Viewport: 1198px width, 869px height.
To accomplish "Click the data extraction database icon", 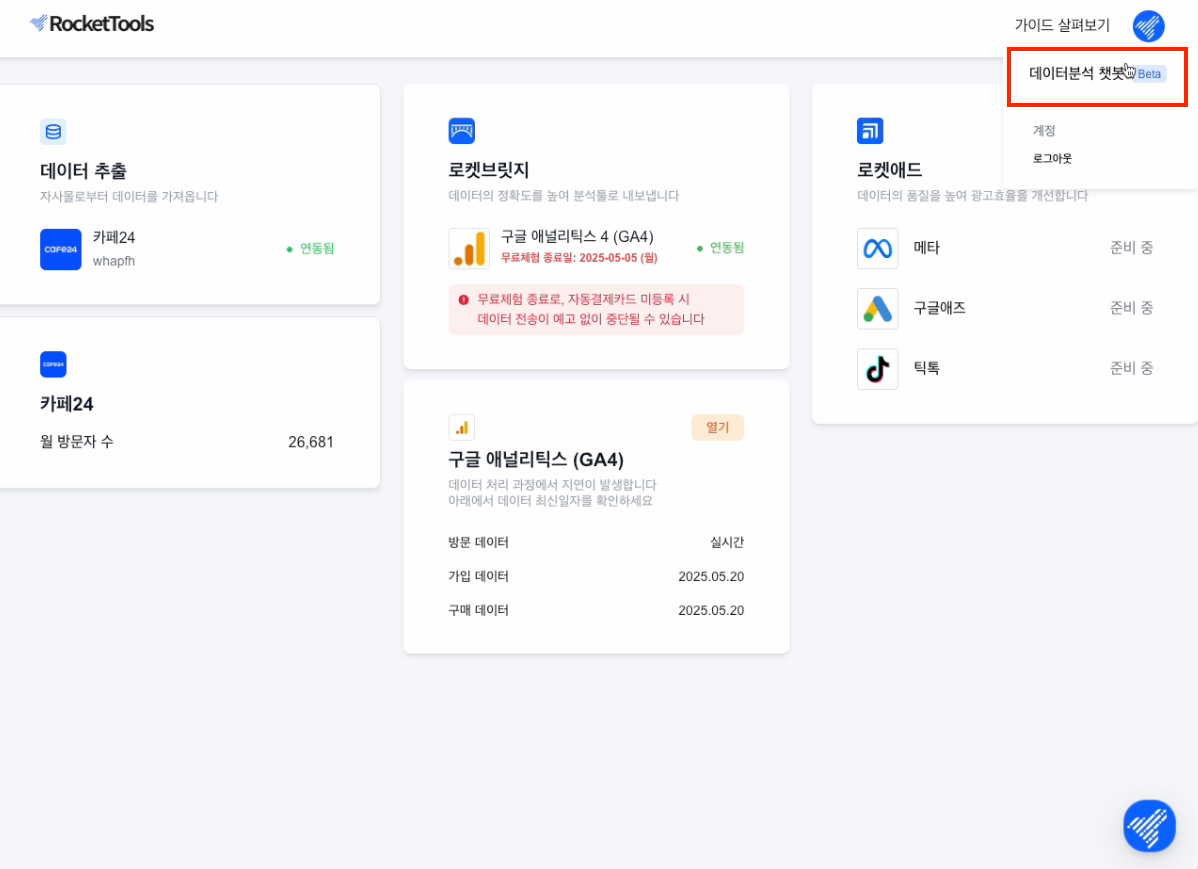I will point(53,131).
